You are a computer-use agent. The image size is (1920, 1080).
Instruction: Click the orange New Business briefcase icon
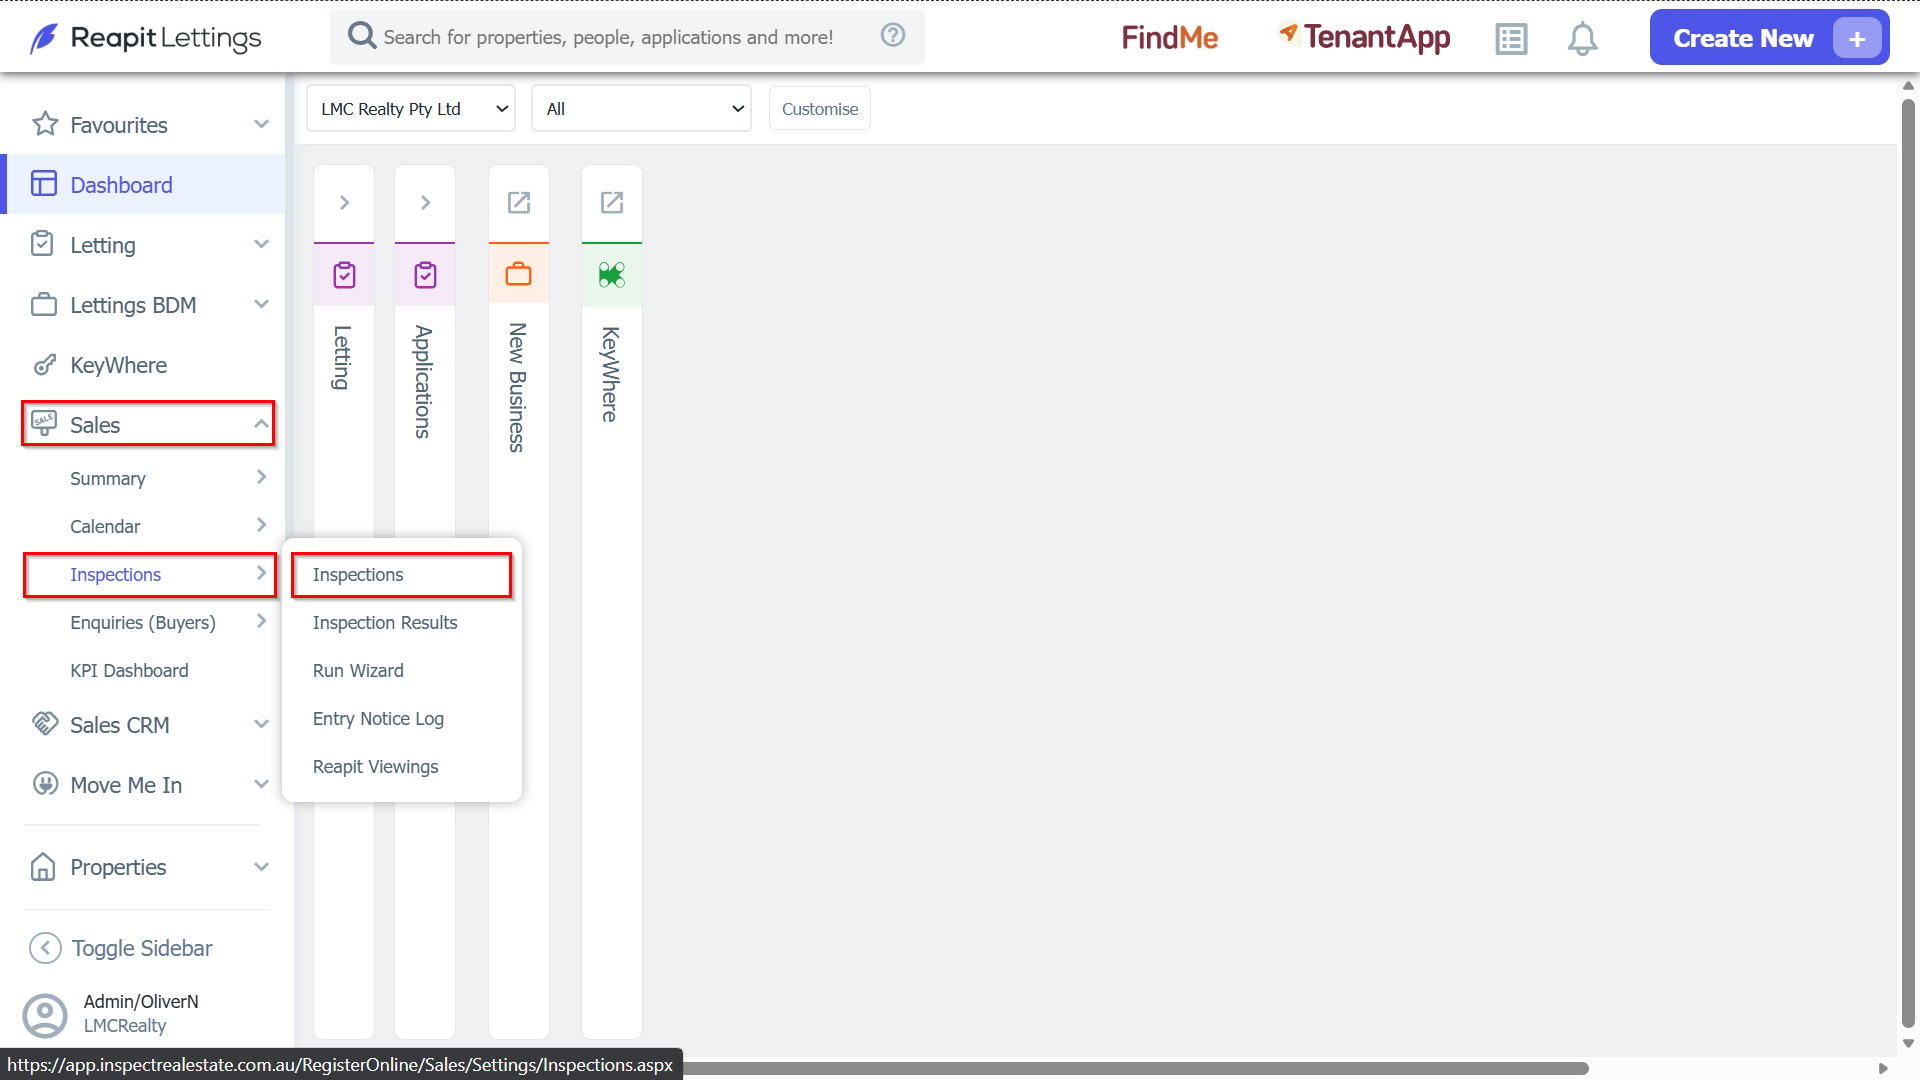[519, 274]
